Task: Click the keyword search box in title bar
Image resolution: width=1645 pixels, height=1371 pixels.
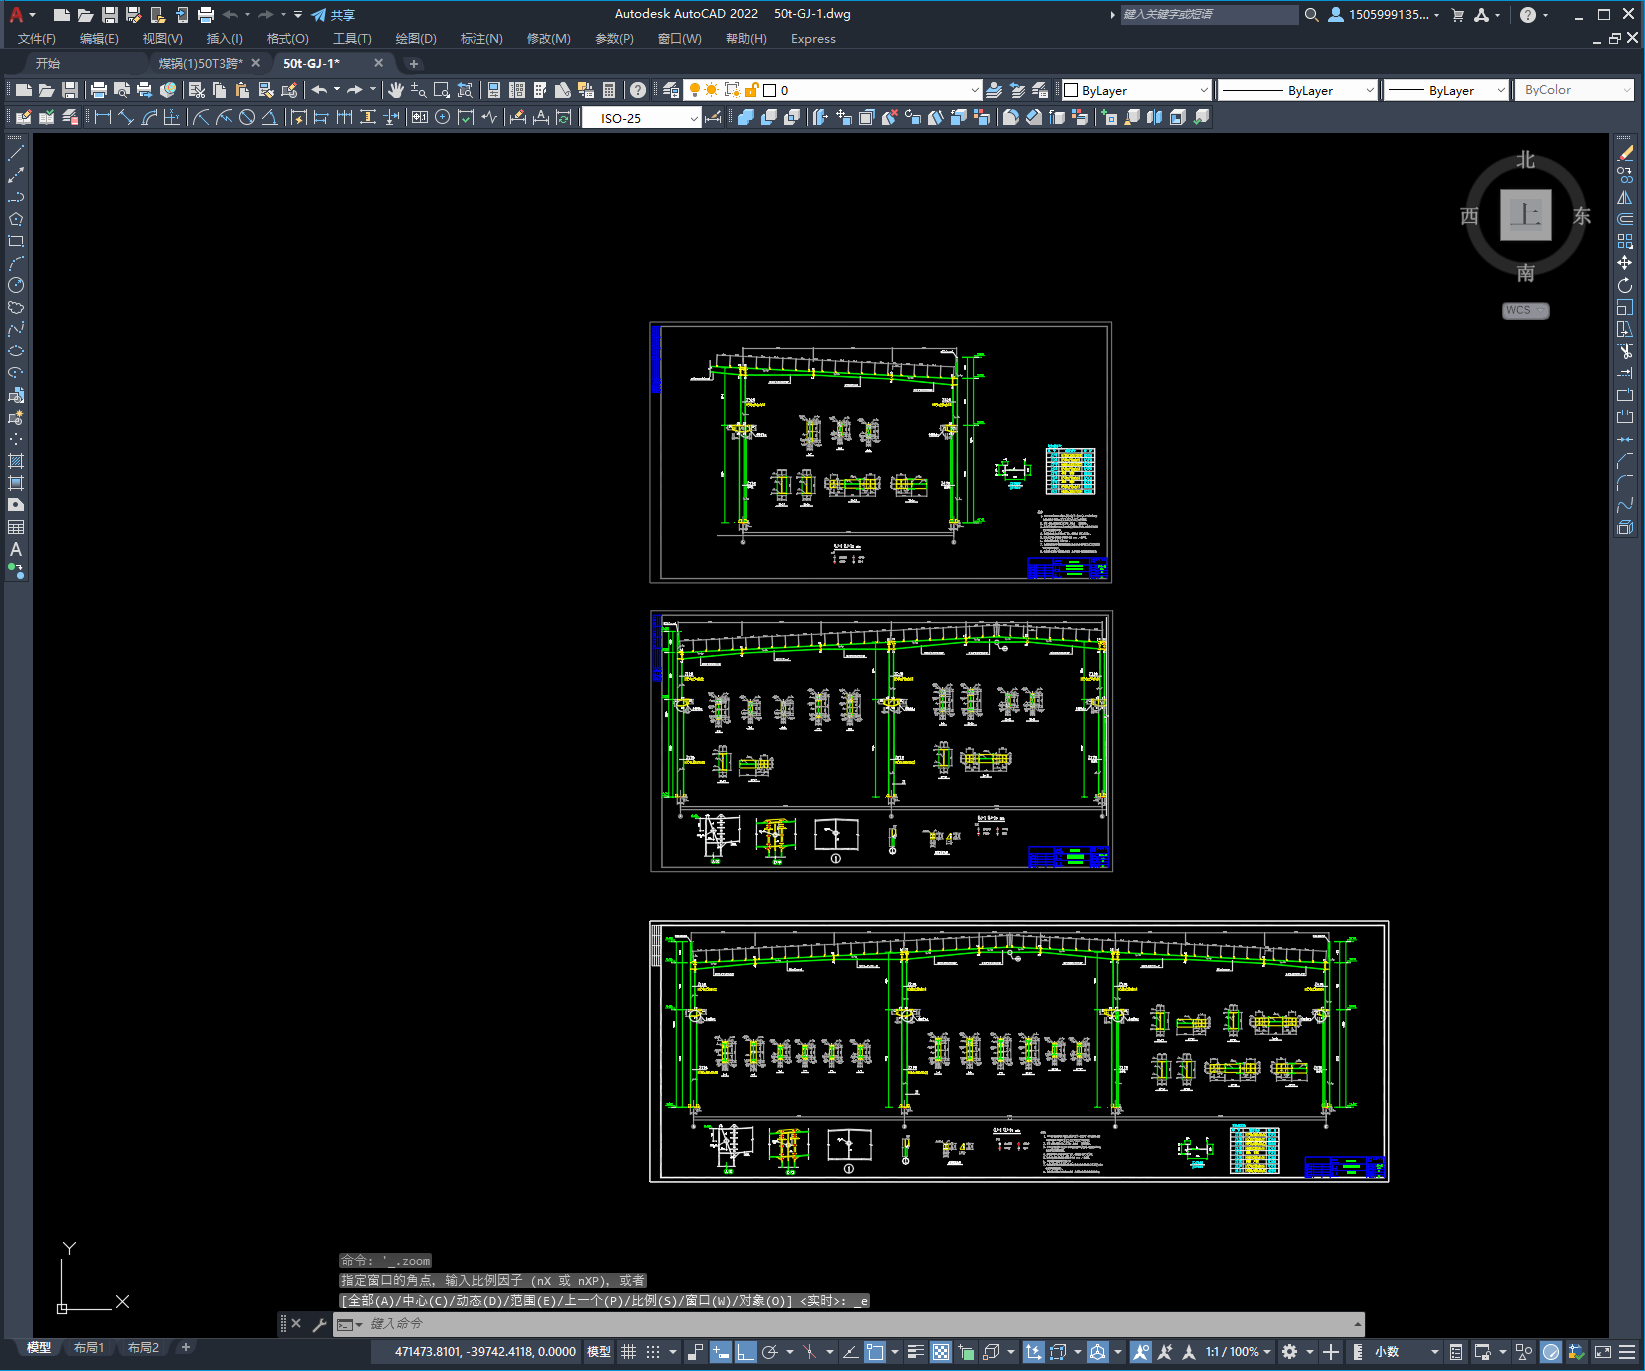Action: (1209, 15)
